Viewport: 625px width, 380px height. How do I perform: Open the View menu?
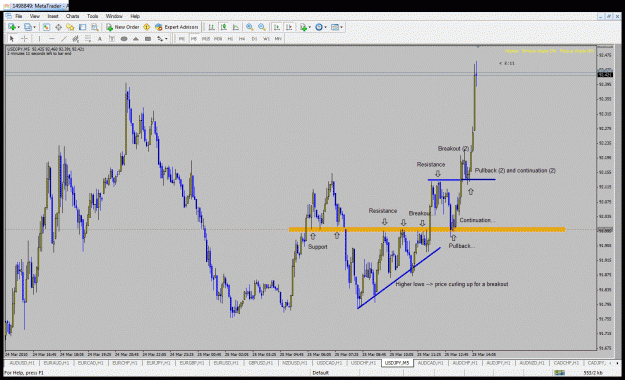(35, 16)
